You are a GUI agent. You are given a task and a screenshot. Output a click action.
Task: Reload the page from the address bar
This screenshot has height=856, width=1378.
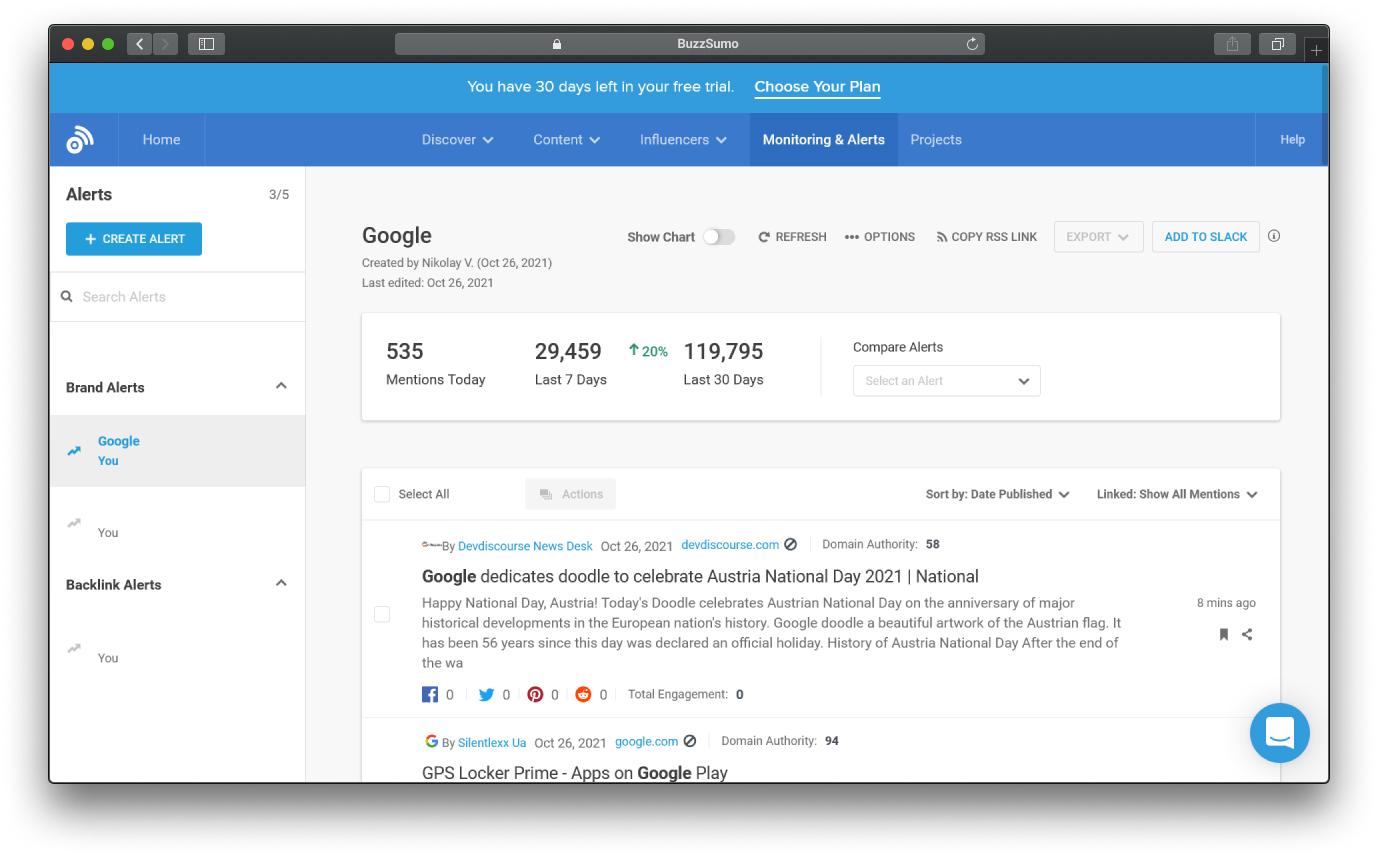tap(972, 44)
